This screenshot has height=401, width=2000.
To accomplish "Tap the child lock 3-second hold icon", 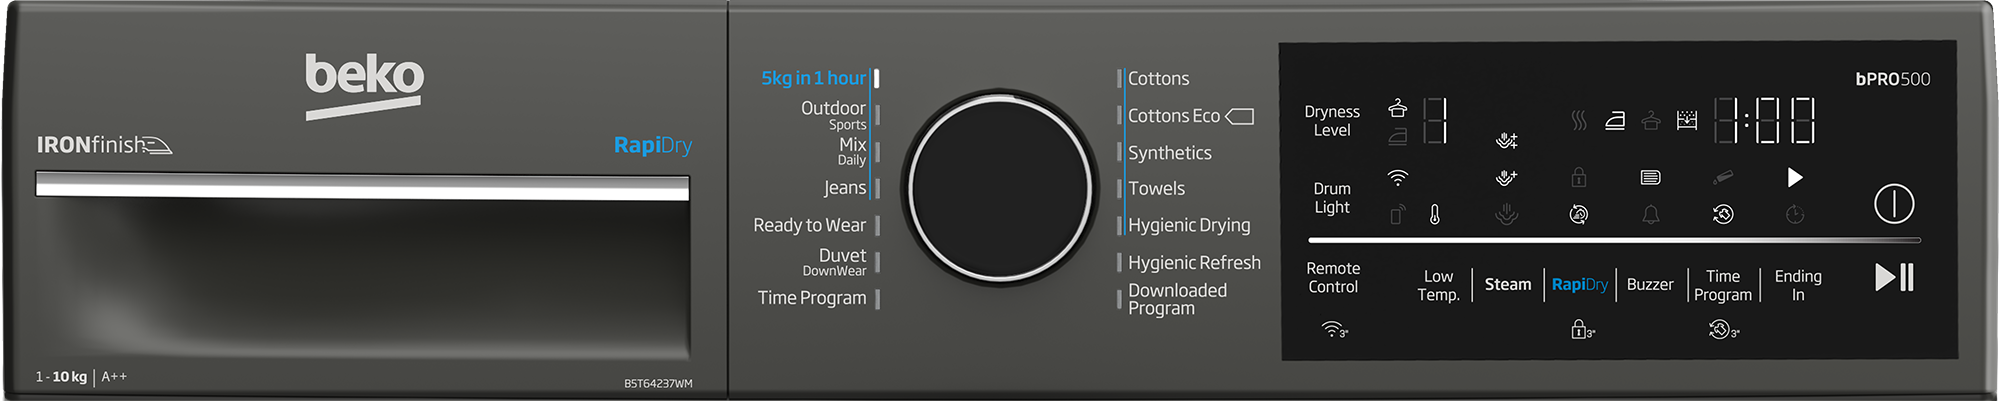I will coord(1583,330).
